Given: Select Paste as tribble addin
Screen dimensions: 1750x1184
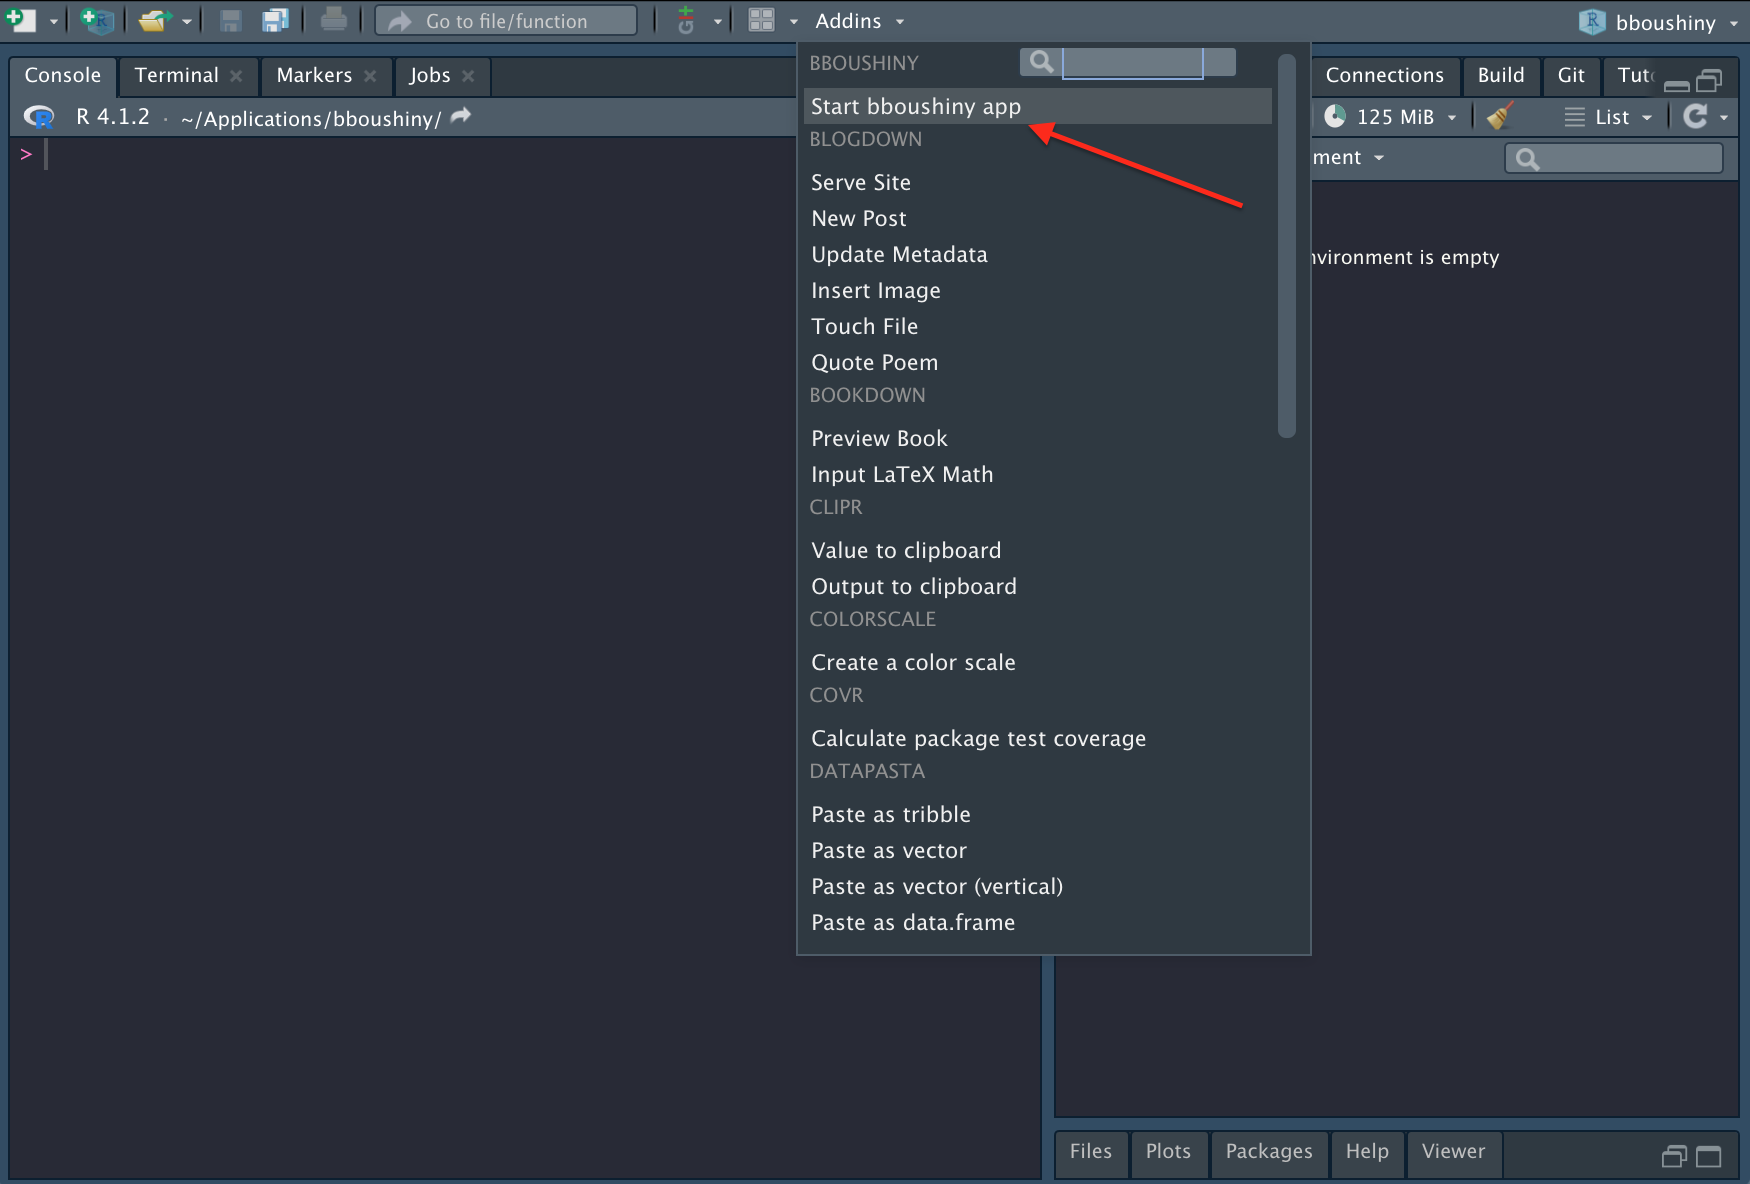Looking at the screenshot, I should [1037, 814].
